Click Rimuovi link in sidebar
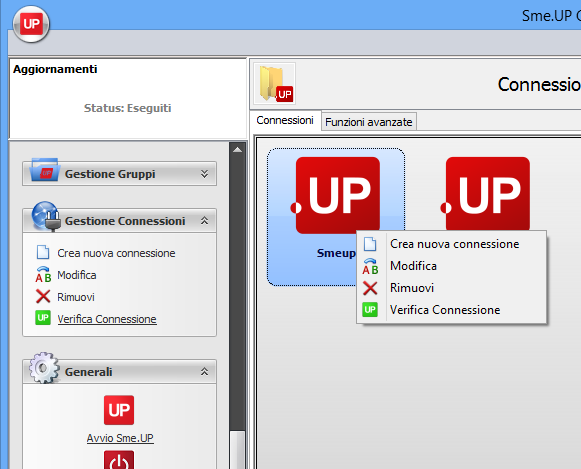The height and width of the screenshot is (469, 581). click(x=76, y=297)
